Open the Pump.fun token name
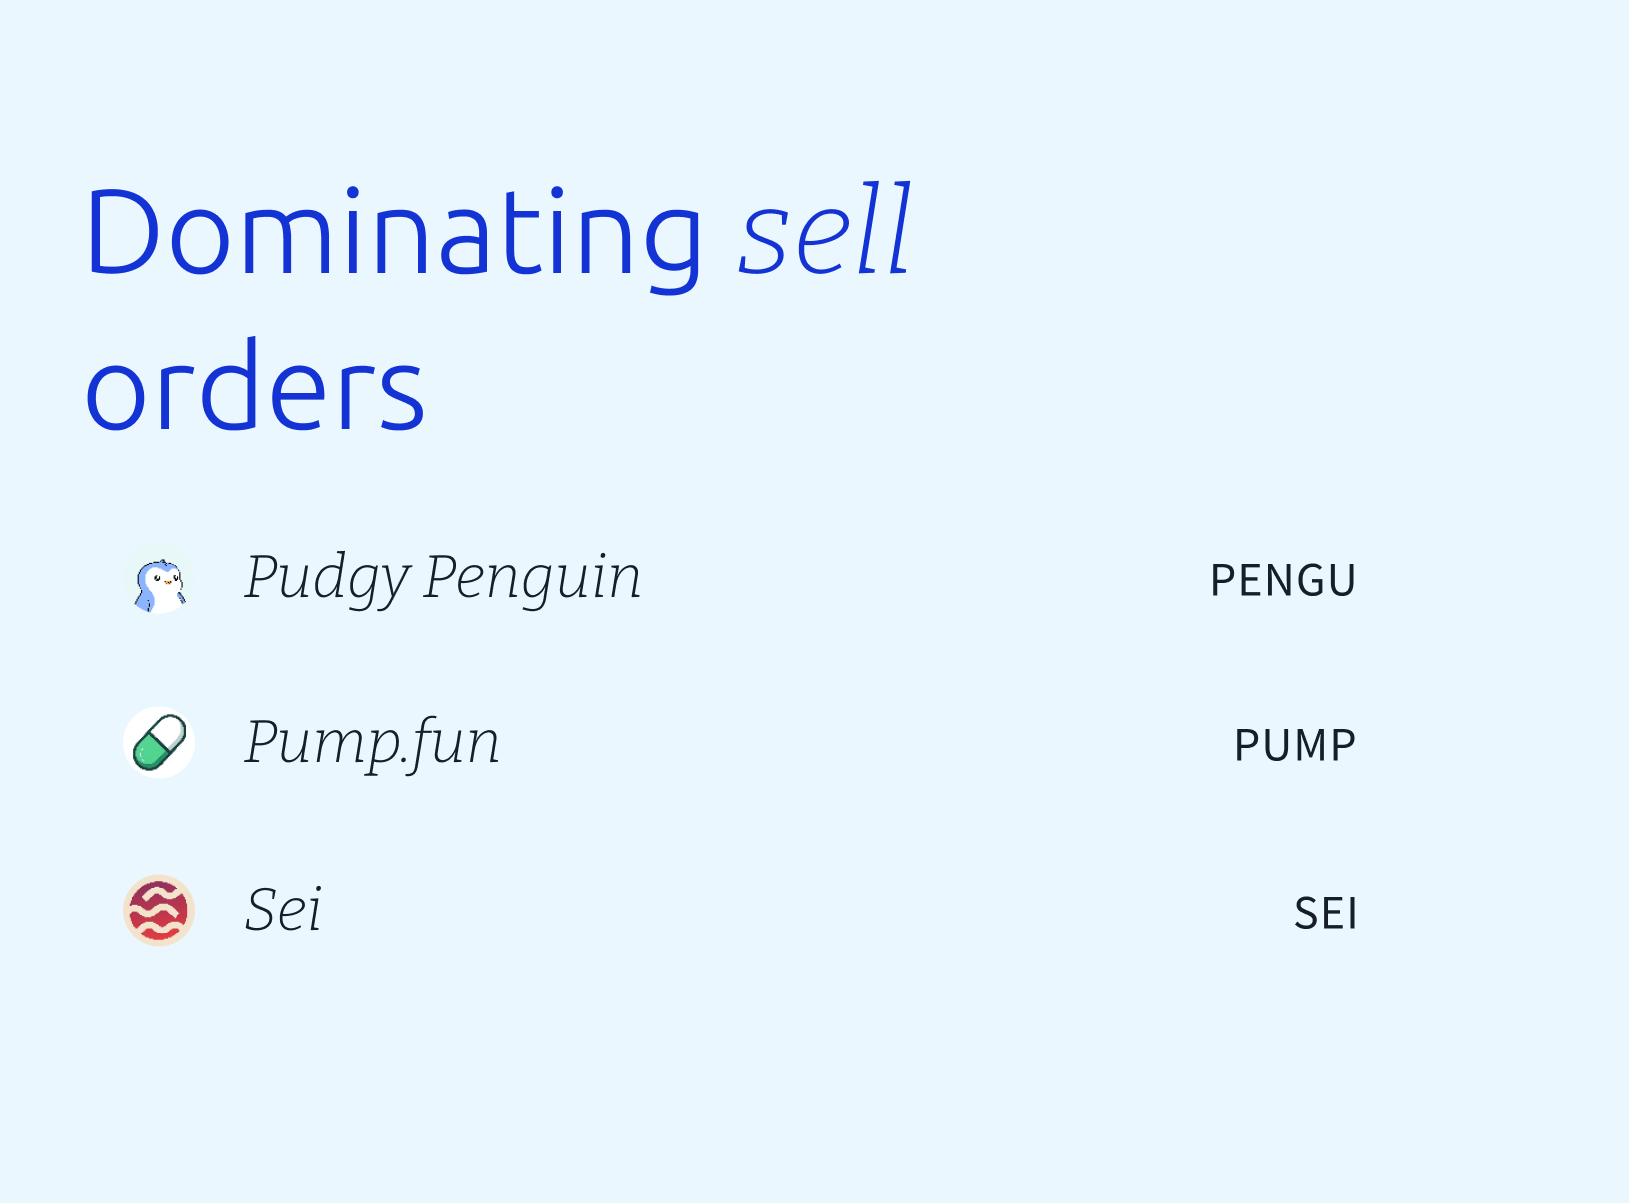Viewport: 1629px width, 1203px height. (372, 743)
